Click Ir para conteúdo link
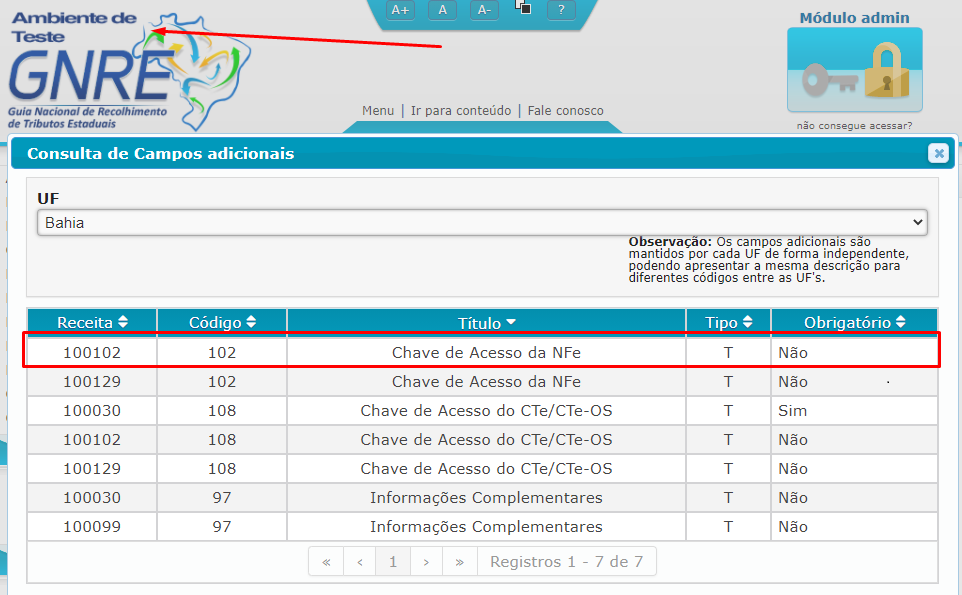962x595 pixels. point(461,110)
